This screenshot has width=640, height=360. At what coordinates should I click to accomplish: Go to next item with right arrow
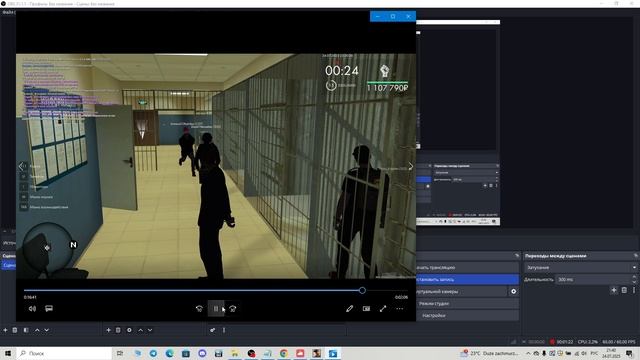pos(411,166)
